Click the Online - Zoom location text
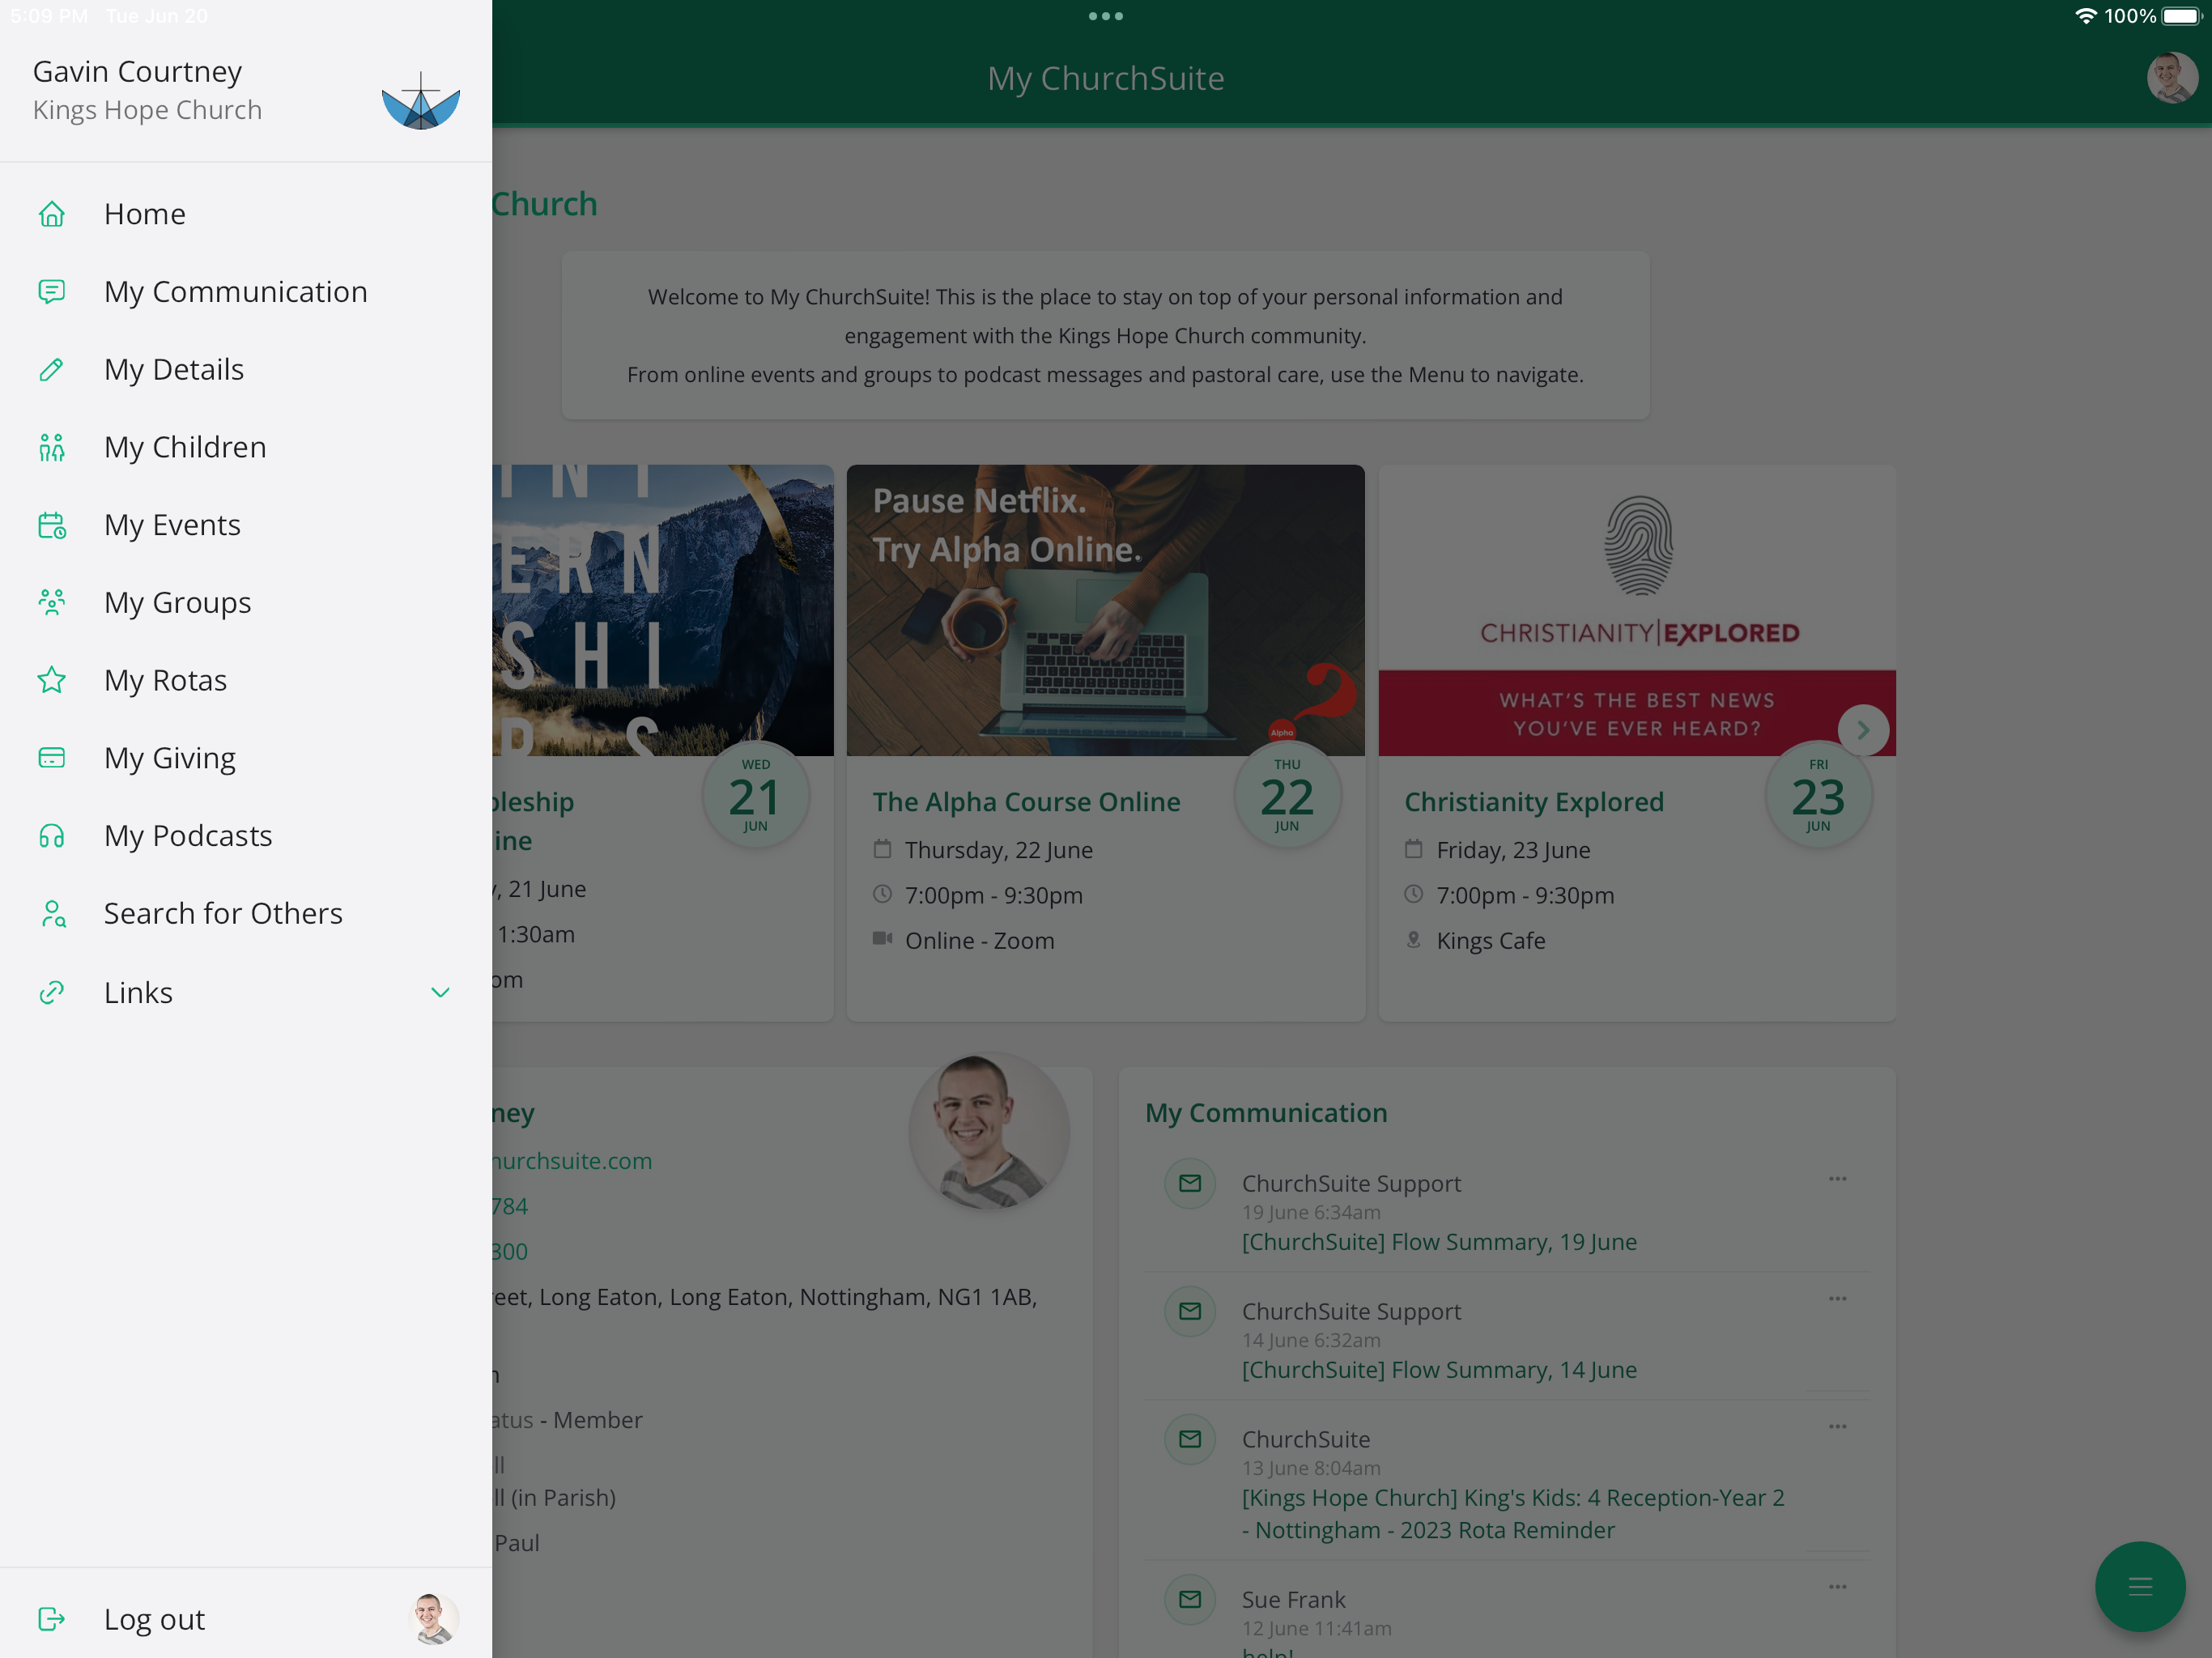Viewport: 2212px width, 1658px height. 979,941
